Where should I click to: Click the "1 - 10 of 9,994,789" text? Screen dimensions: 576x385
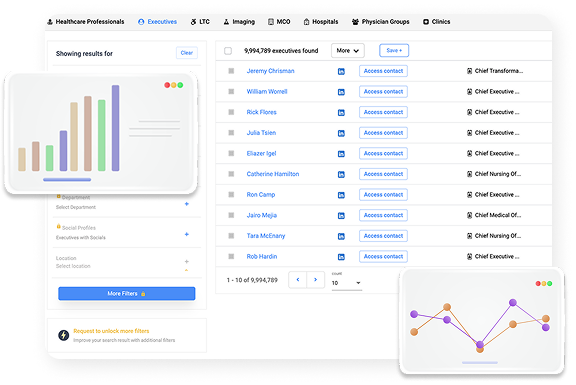coord(252,280)
